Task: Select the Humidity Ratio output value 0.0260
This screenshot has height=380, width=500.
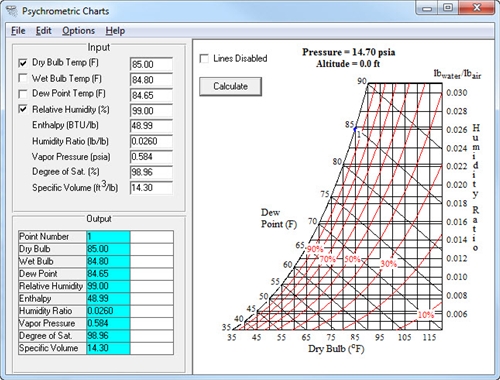Action: [108, 311]
